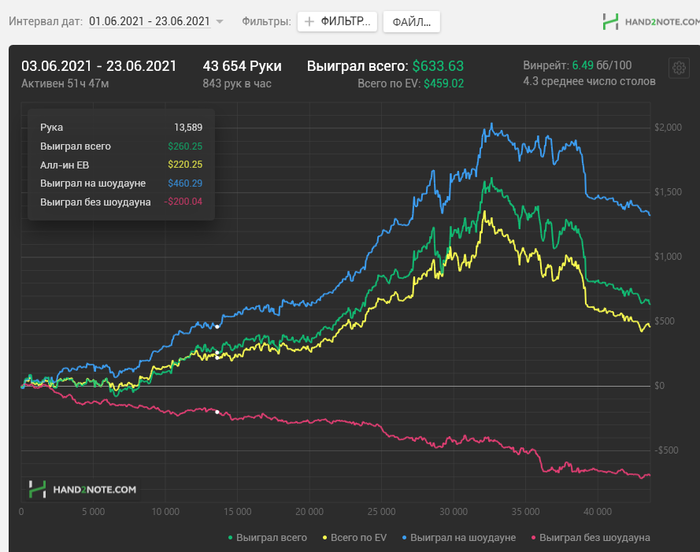Toggle the Всего по EV legend series

pos(354,538)
